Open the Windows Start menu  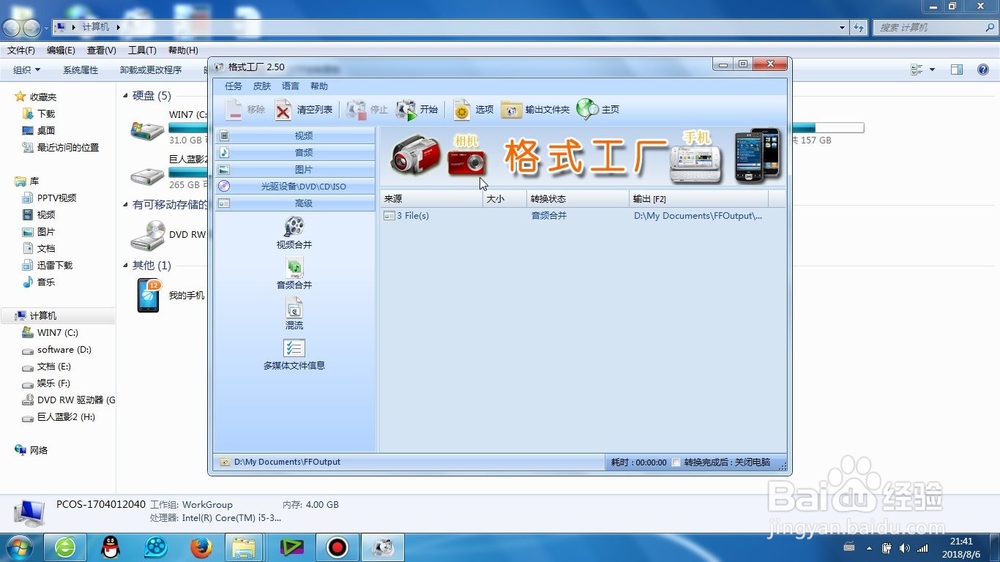[18, 547]
